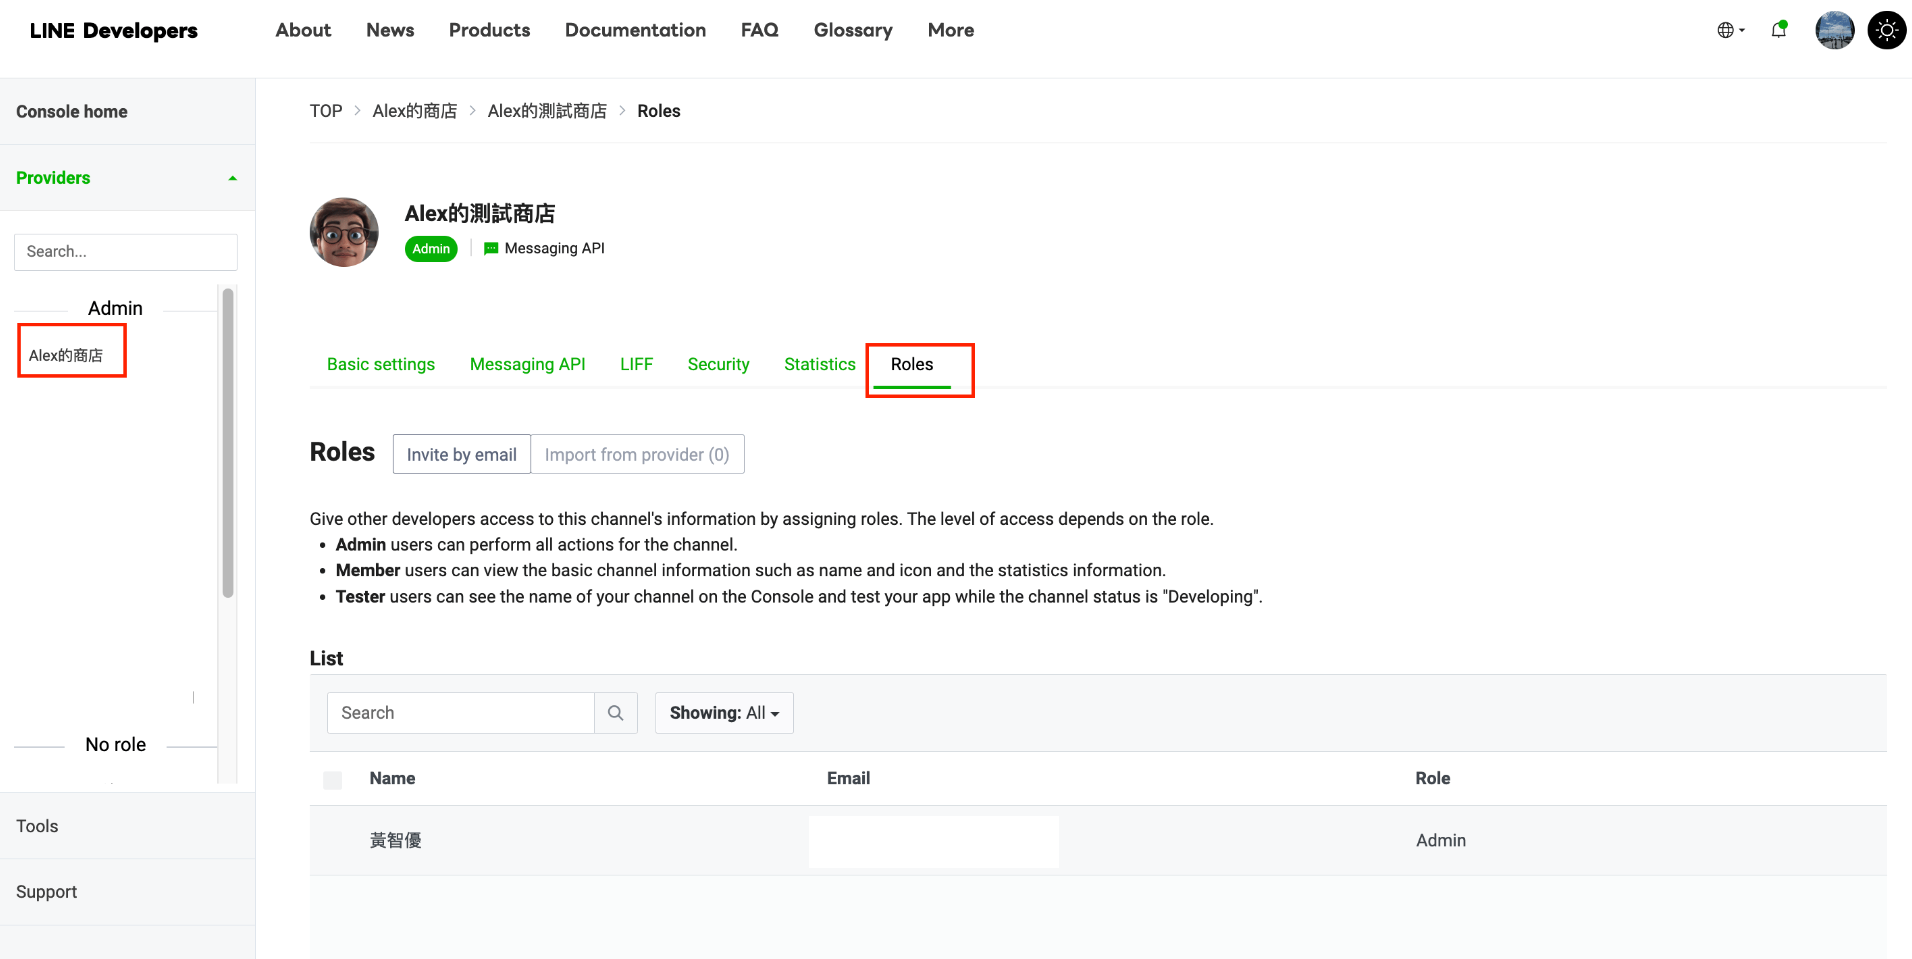
Task: Click the Alex的測試商店 channel title
Action: point(480,213)
